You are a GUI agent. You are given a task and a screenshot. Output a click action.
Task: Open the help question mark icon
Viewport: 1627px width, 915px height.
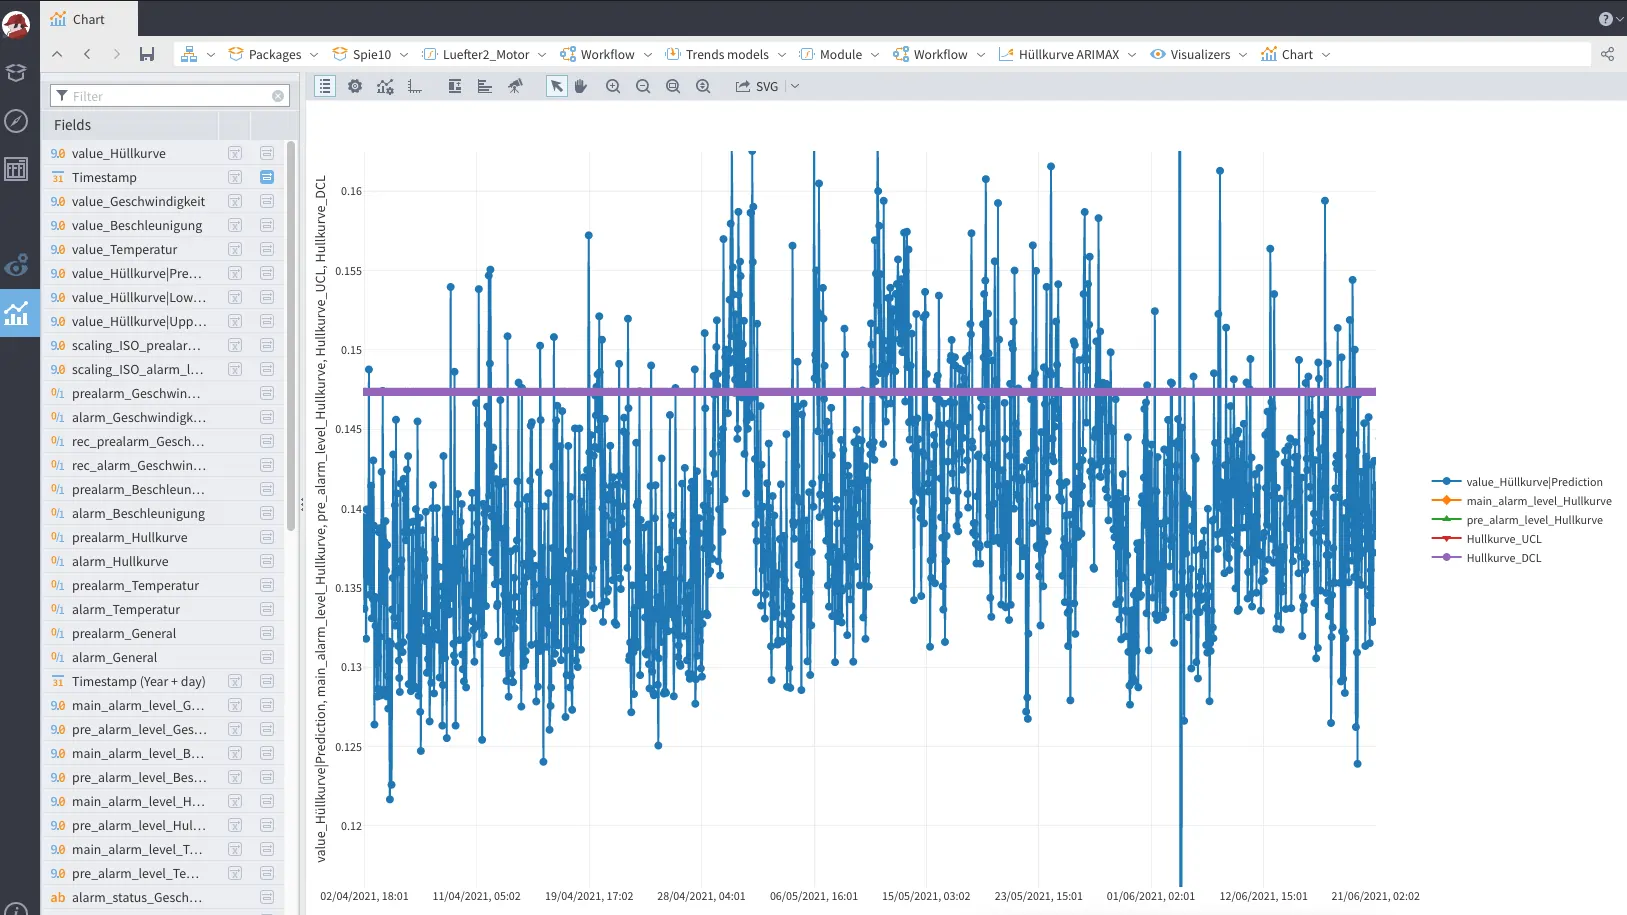[x=1605, y=19]
